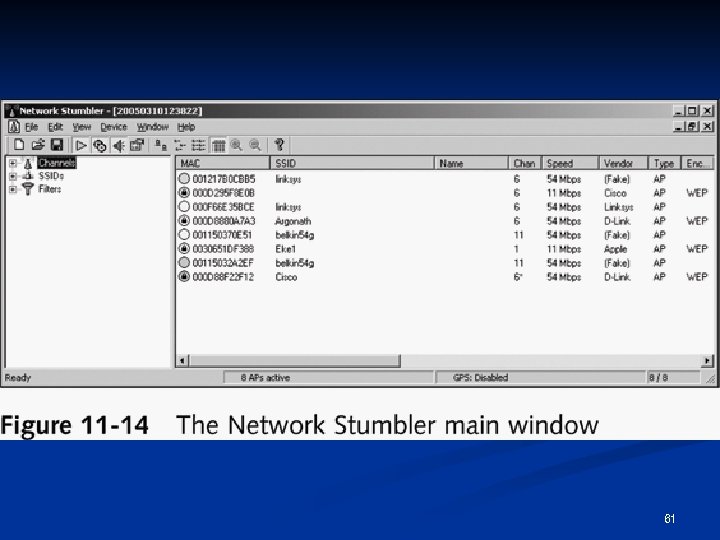Image resolution: width=720 pixels, height=540 pixels.
Task: Click the status bar resize grip
Action: (x=710, y=378)
